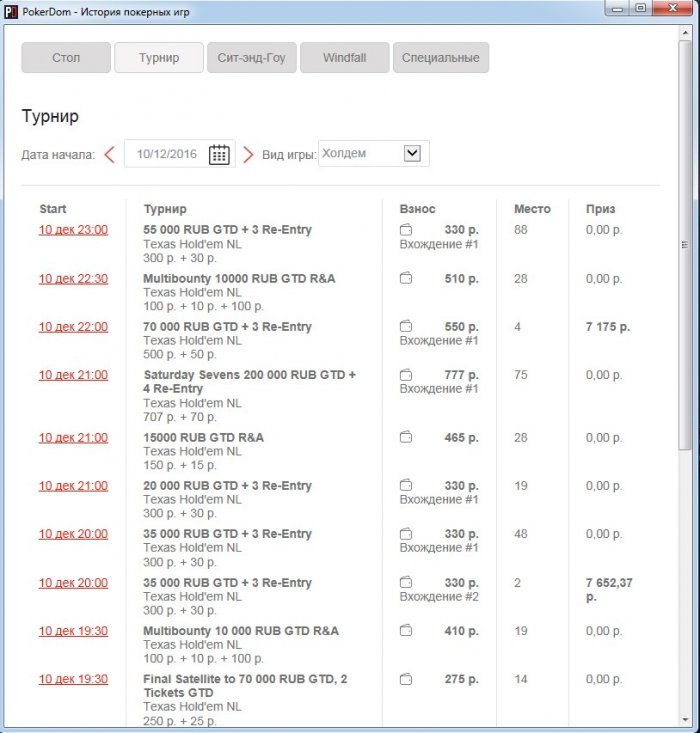Click buy-in amount 275 р.

[462, 679]
